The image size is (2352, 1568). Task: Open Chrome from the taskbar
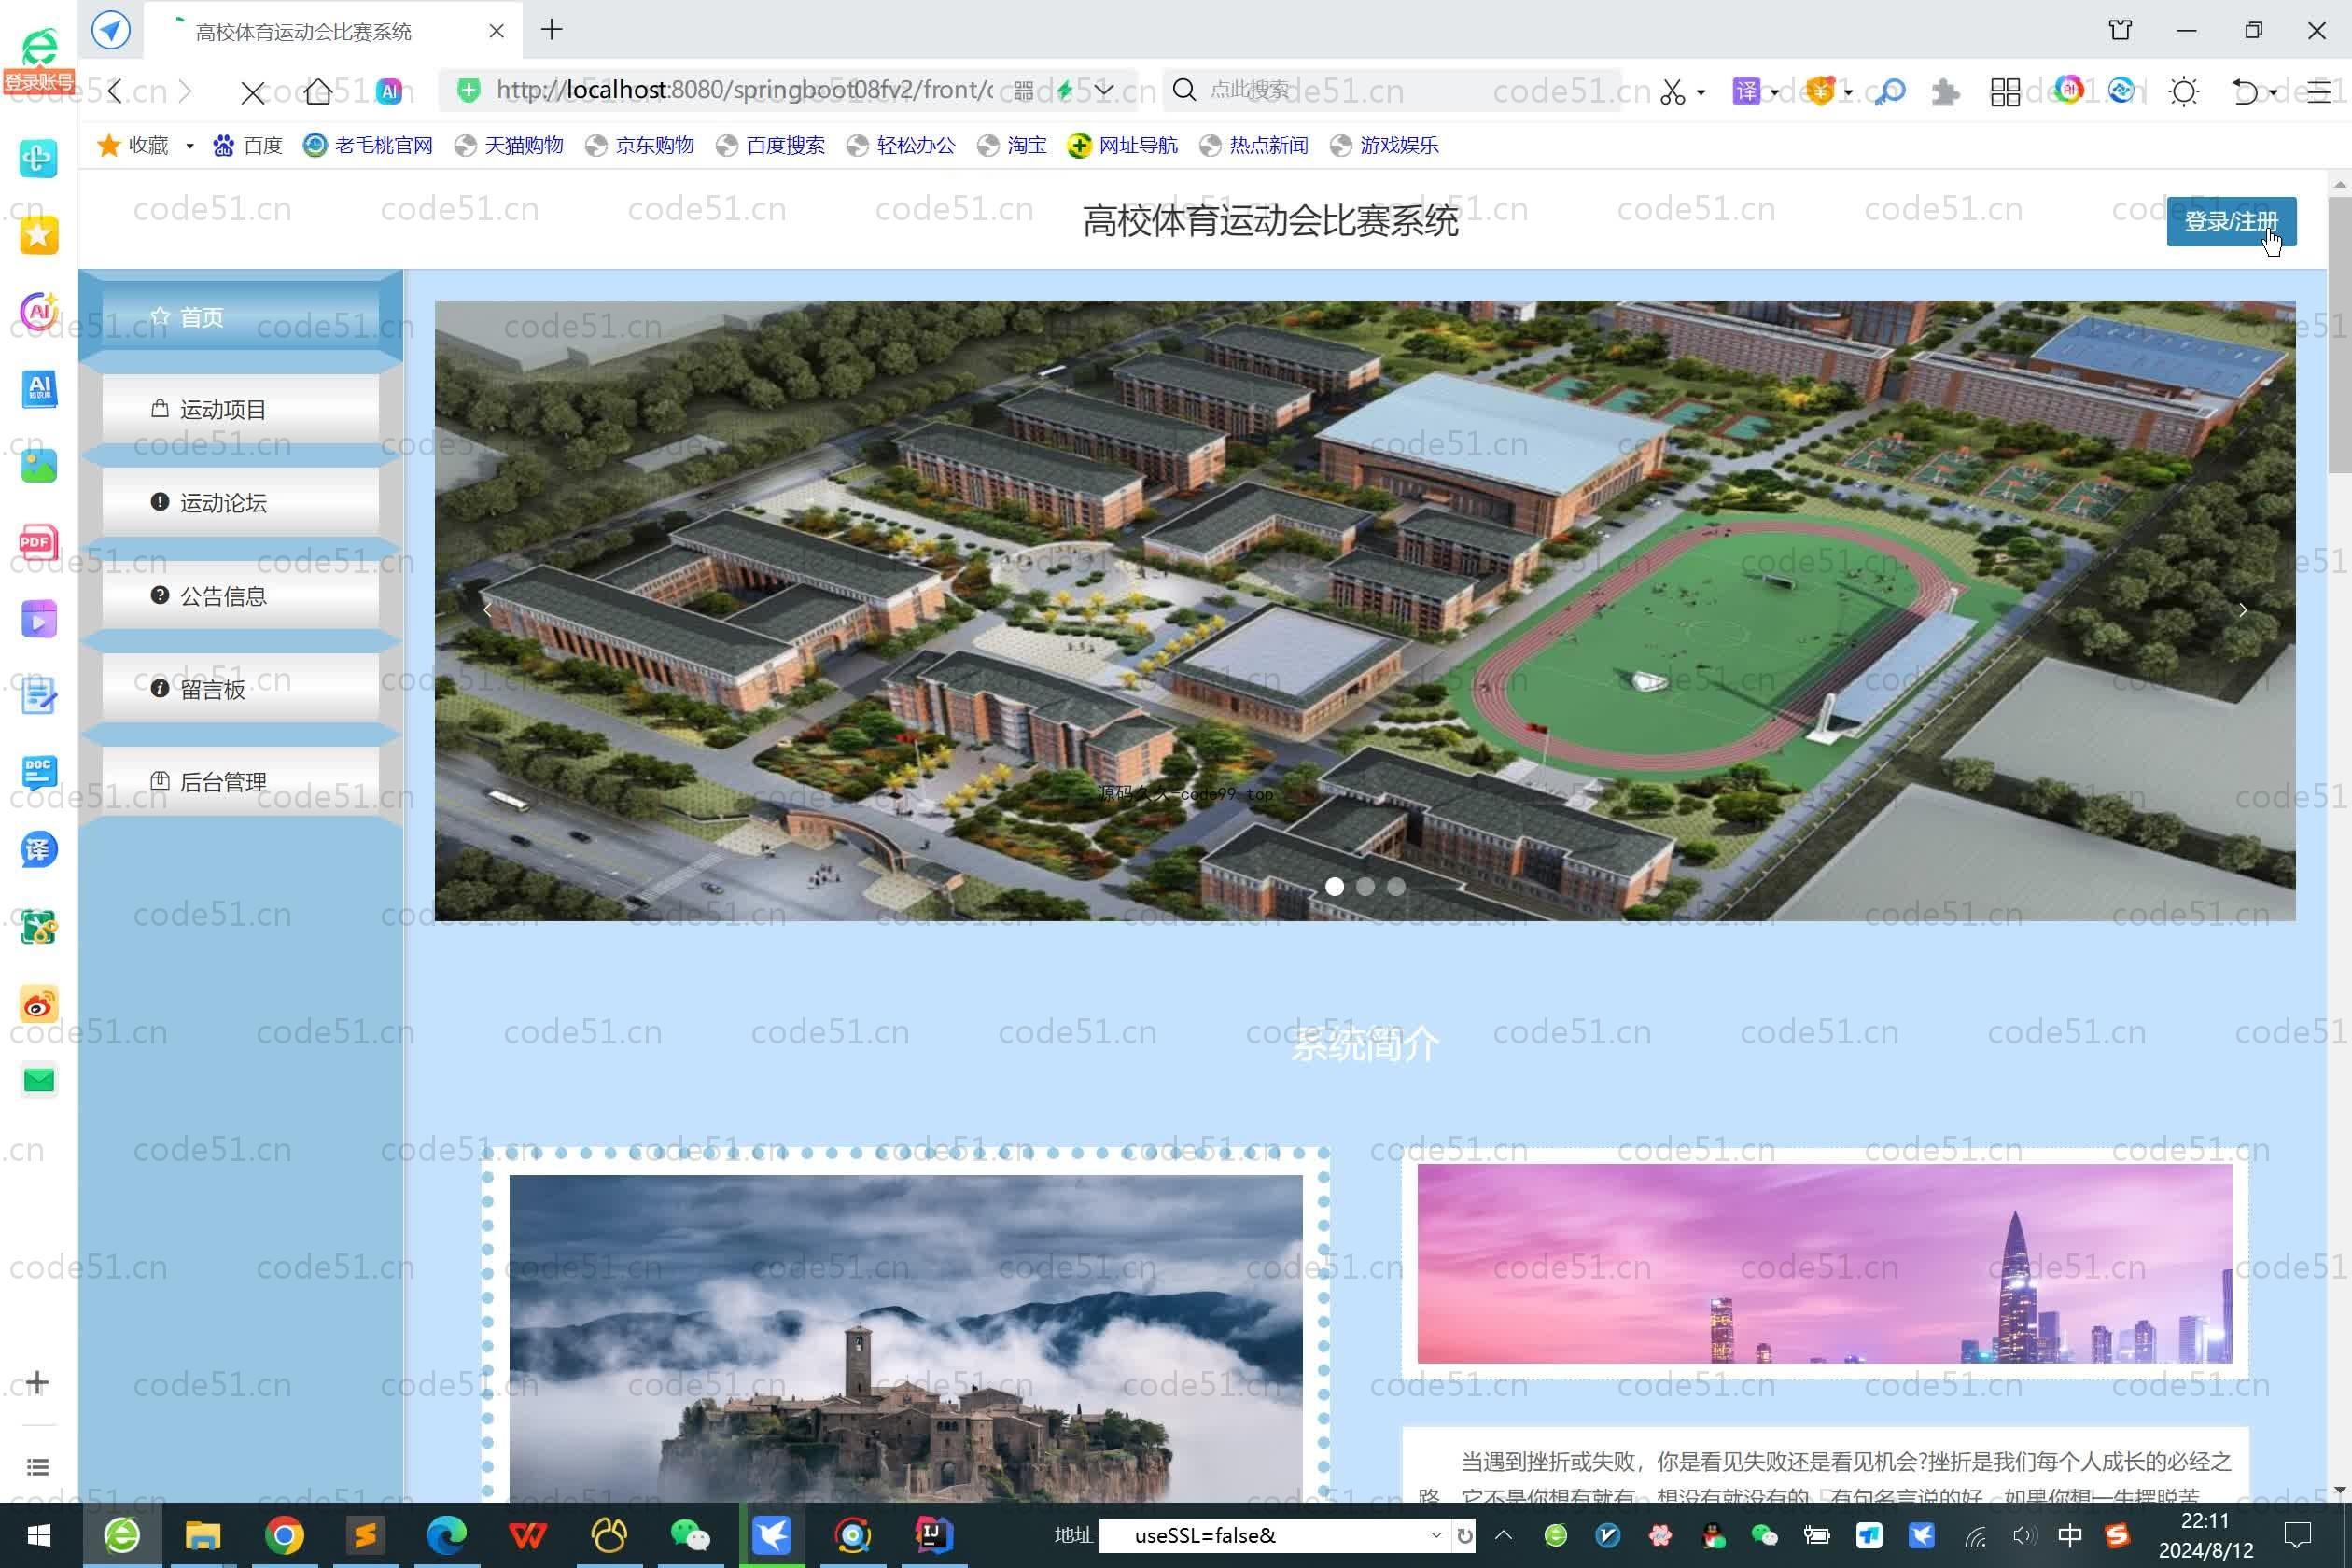tap(284, 1535)
